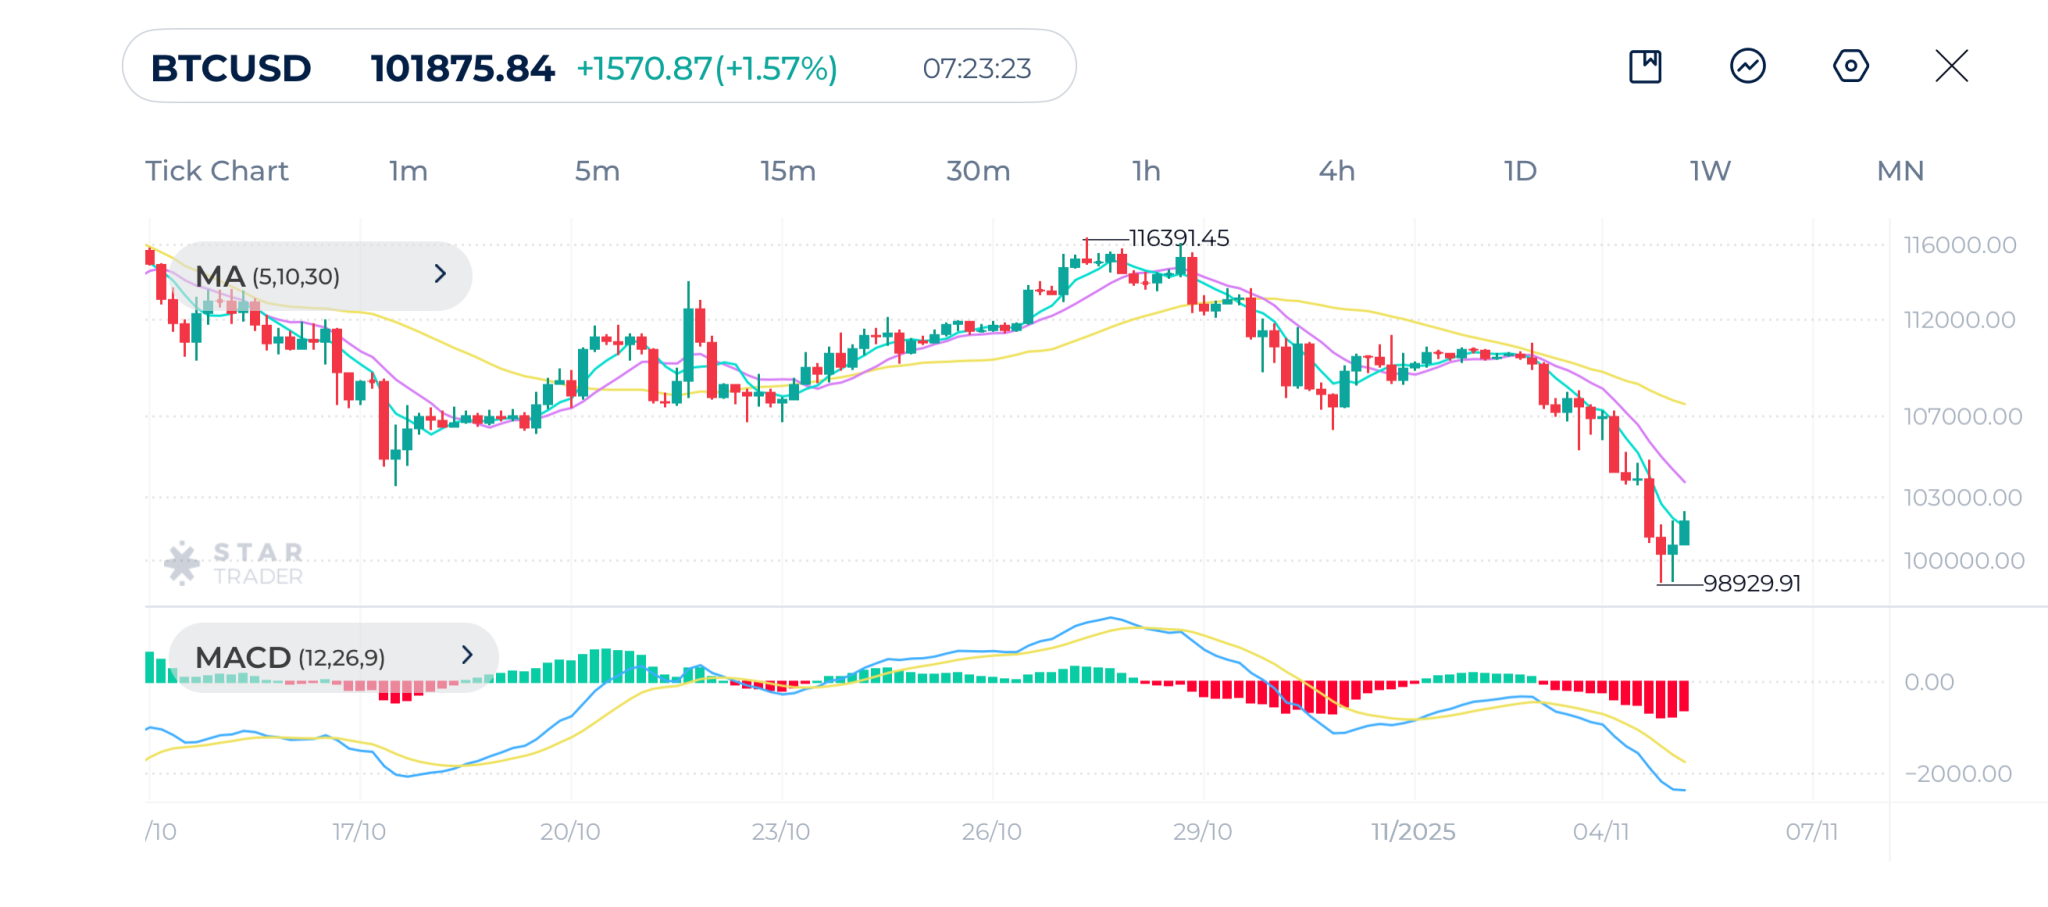Image resolution: width=2048 pixels, height=907 pixels.
Task: Open the chart indicators line icon
Action: 1748,67
